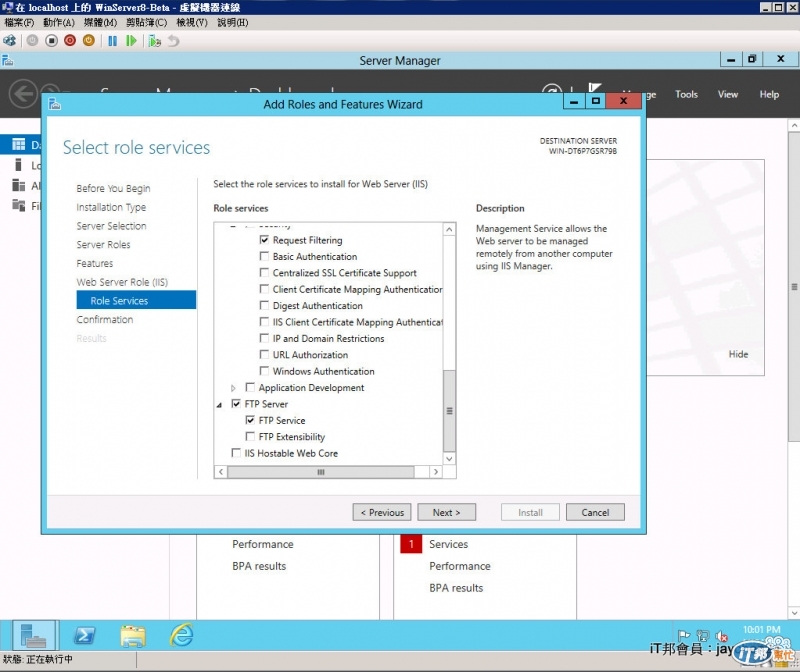The height and width of the screenshot is (672, 800).
Task: Go to Server Roles wizard step
Action: pyautogui.click(x=103, y=244)
